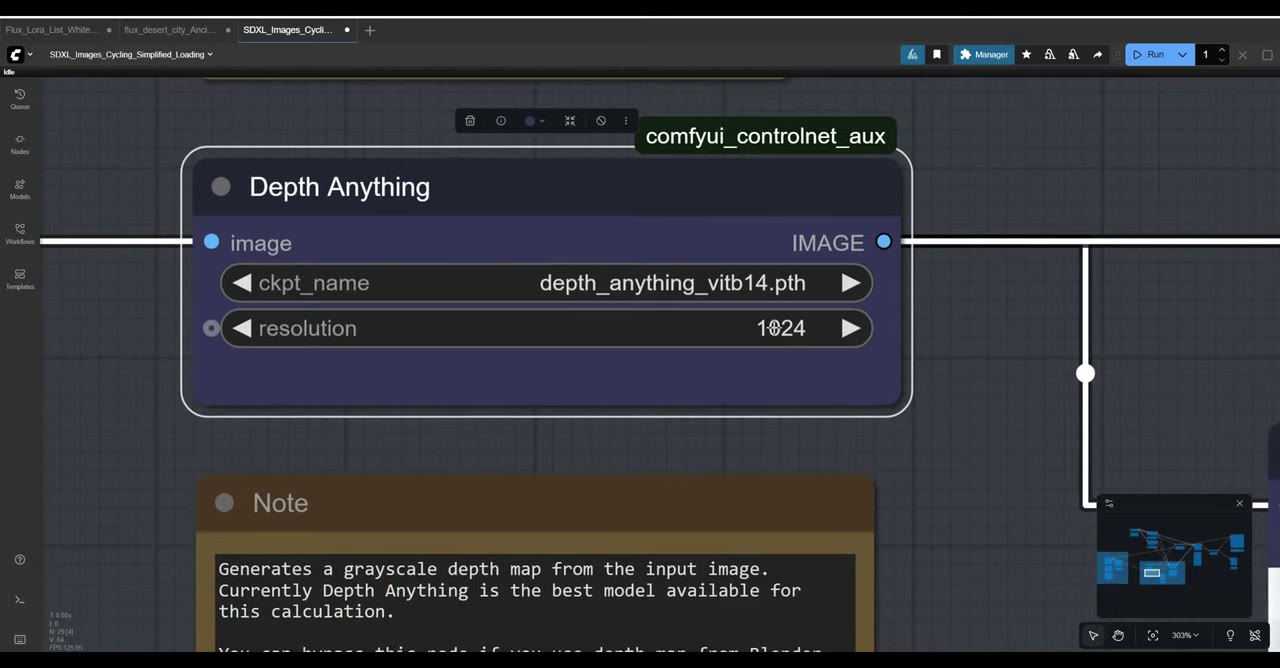
Task: Fit view to selection icon
Action: 1153,635
